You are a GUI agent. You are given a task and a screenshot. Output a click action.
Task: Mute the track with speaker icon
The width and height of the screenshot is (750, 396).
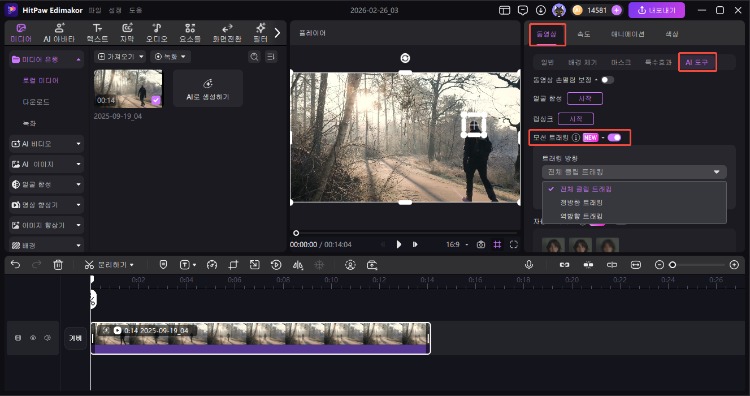47,338
